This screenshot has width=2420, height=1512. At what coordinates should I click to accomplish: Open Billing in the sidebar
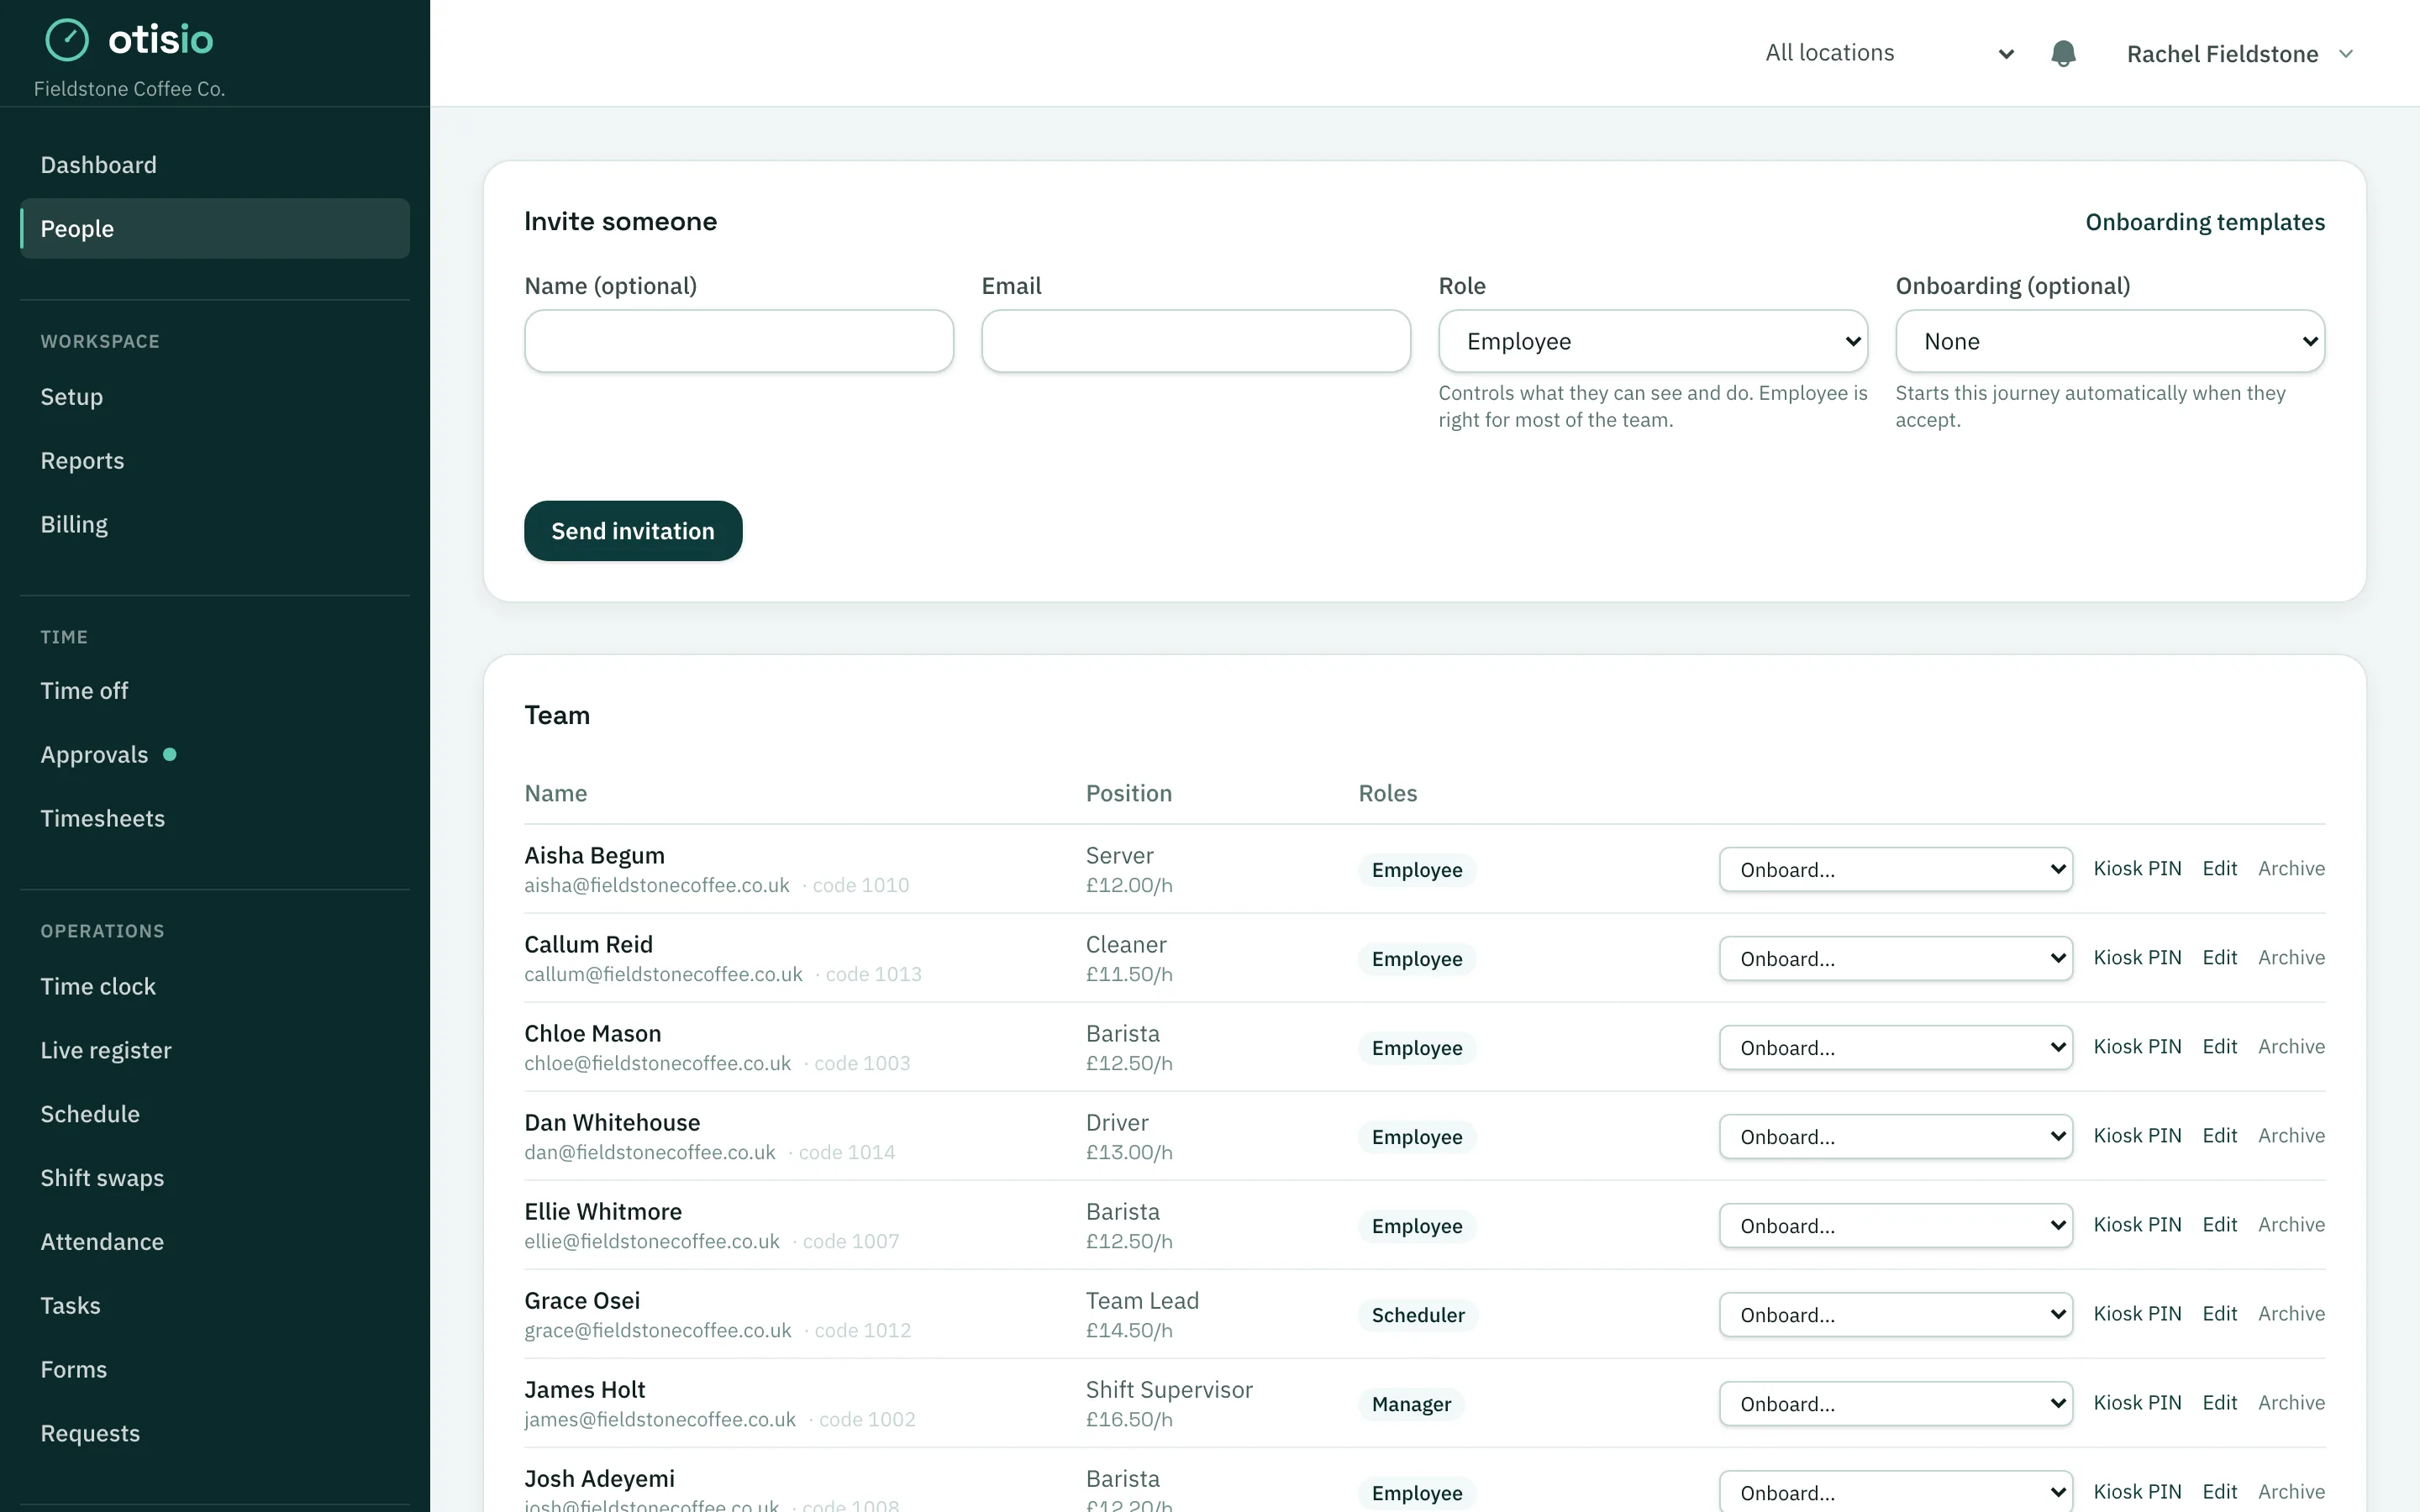click(x=215, y=524)
